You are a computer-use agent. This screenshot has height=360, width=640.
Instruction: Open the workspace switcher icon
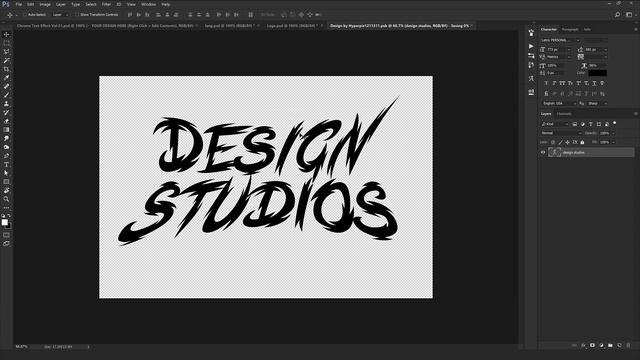(629, 15)
